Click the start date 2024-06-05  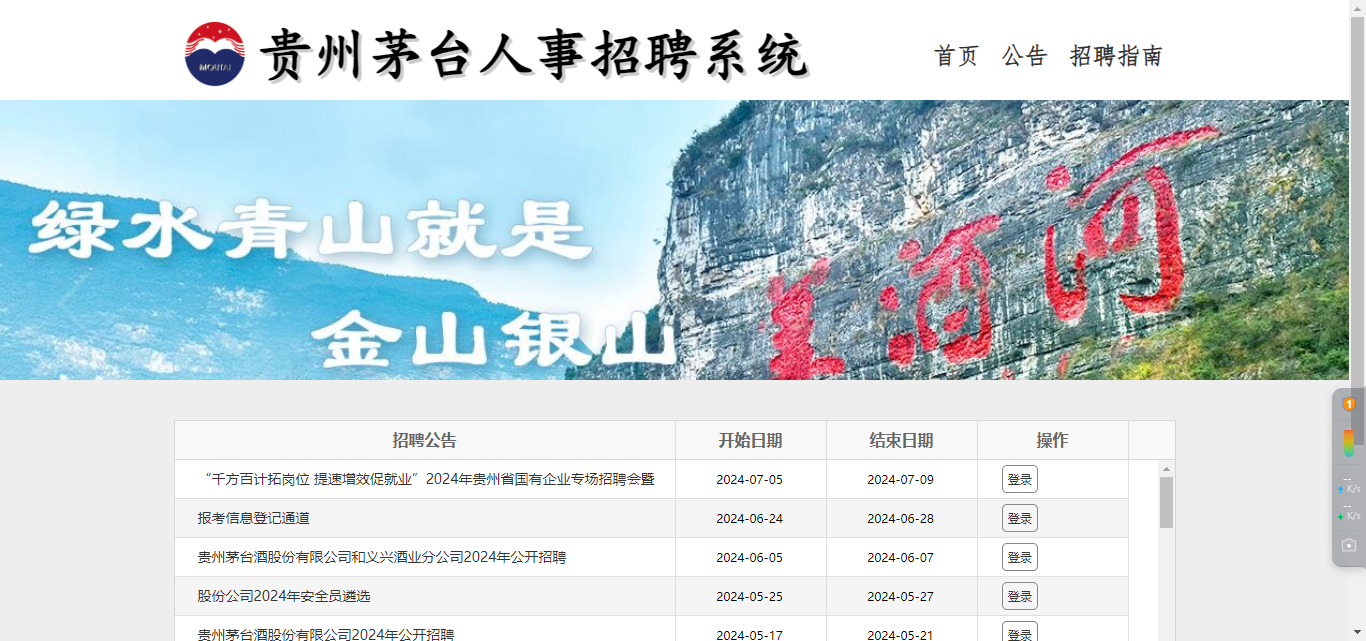pos(750,557)
